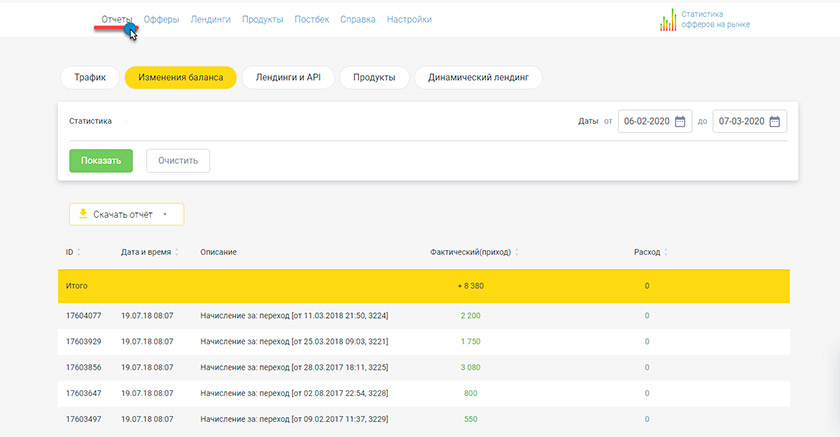Click the Расход column header
The width and height of the screenshot is (840, 437).
click(647, 252)
